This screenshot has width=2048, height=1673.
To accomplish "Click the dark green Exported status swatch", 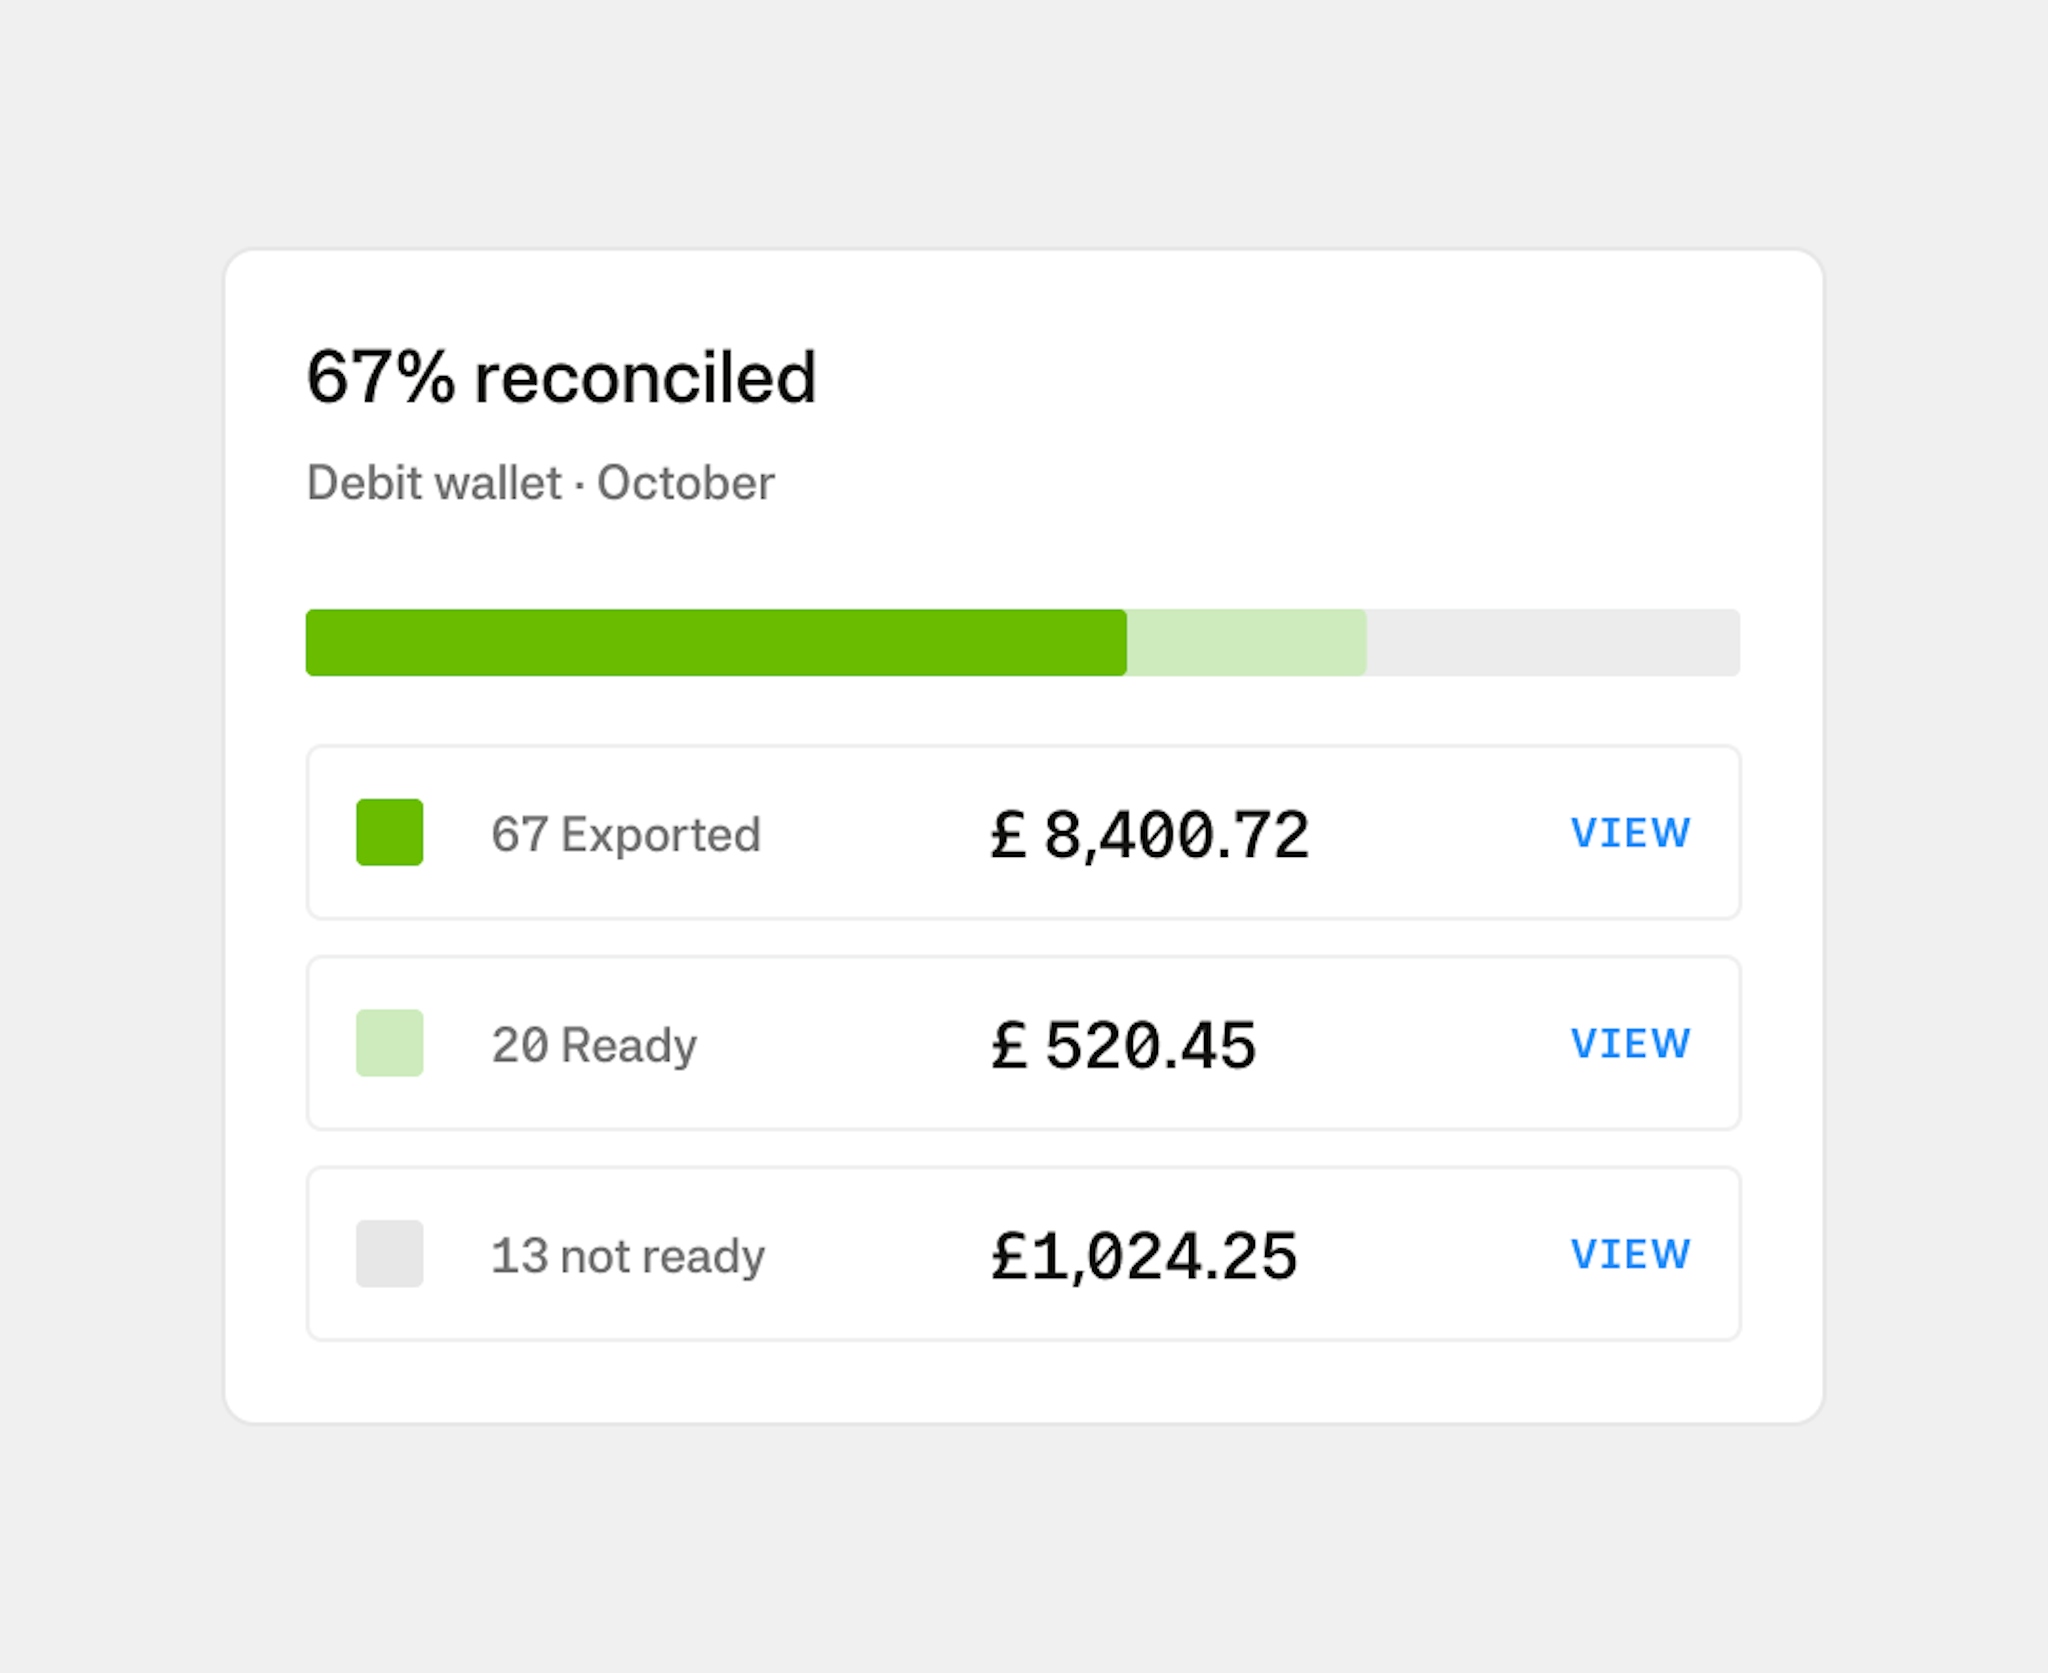I will pos(388,834).
